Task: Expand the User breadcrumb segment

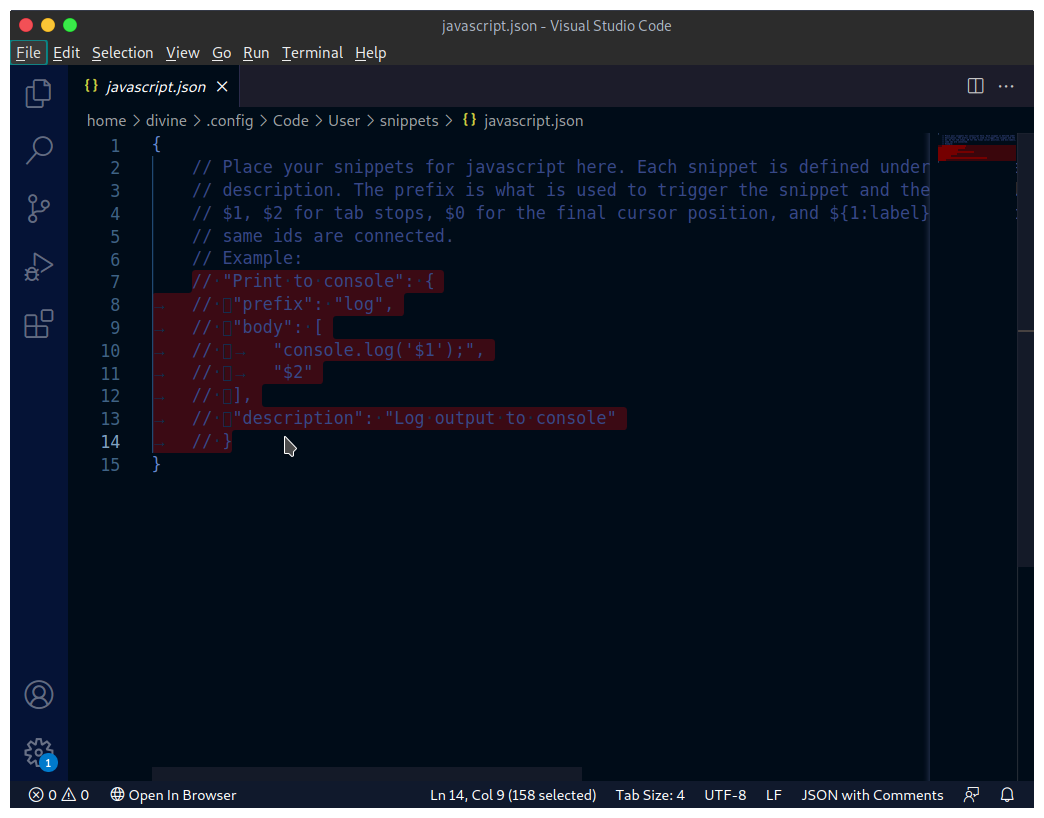Action: 344,120
